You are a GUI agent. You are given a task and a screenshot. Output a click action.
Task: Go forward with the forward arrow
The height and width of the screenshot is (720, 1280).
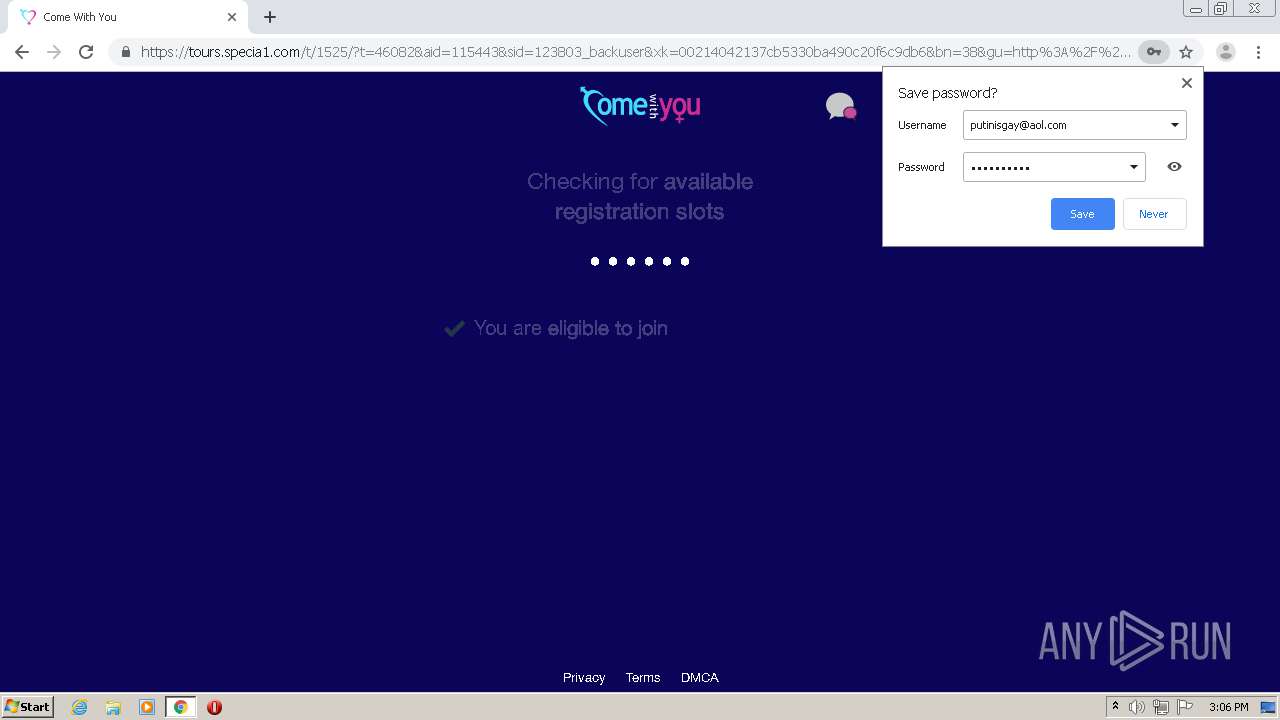(x=54, y=52)
